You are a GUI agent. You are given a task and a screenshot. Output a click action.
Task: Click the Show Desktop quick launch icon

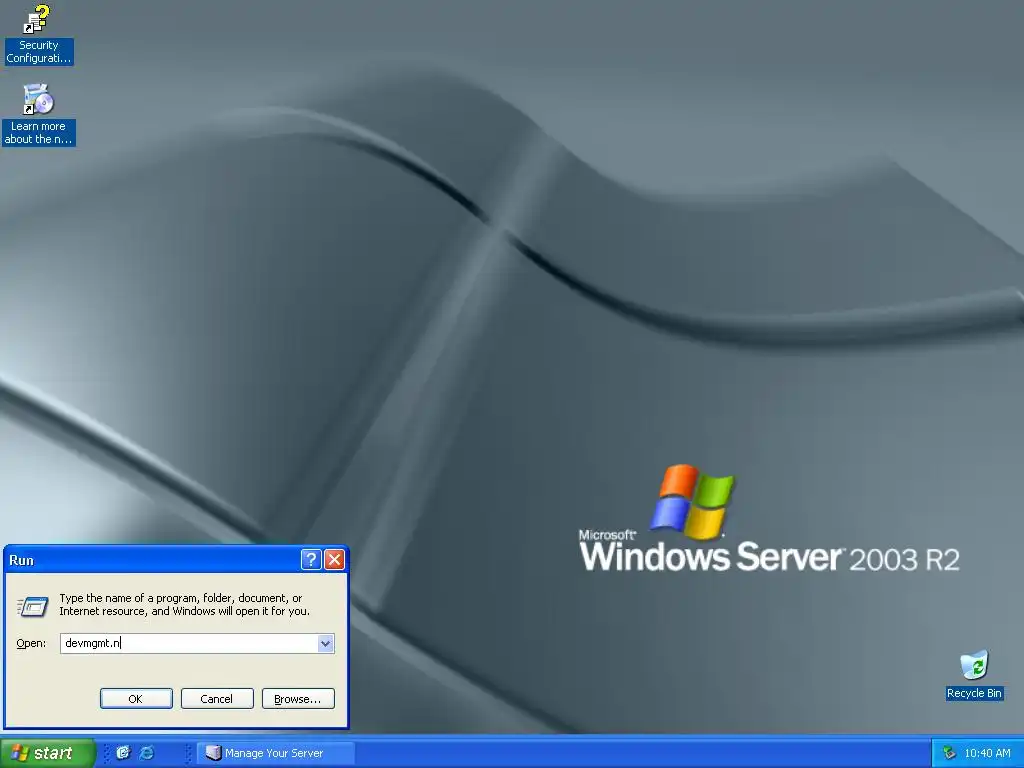coord(123,753)
